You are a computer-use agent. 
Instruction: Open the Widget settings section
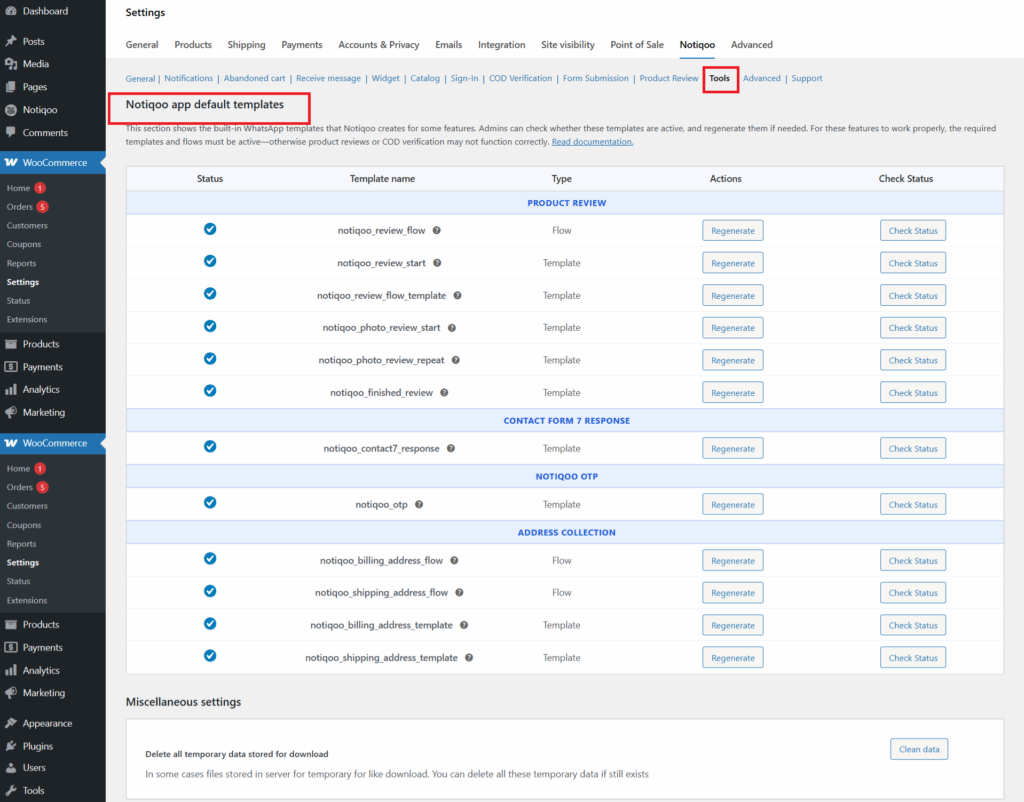(x=385, y=78)
